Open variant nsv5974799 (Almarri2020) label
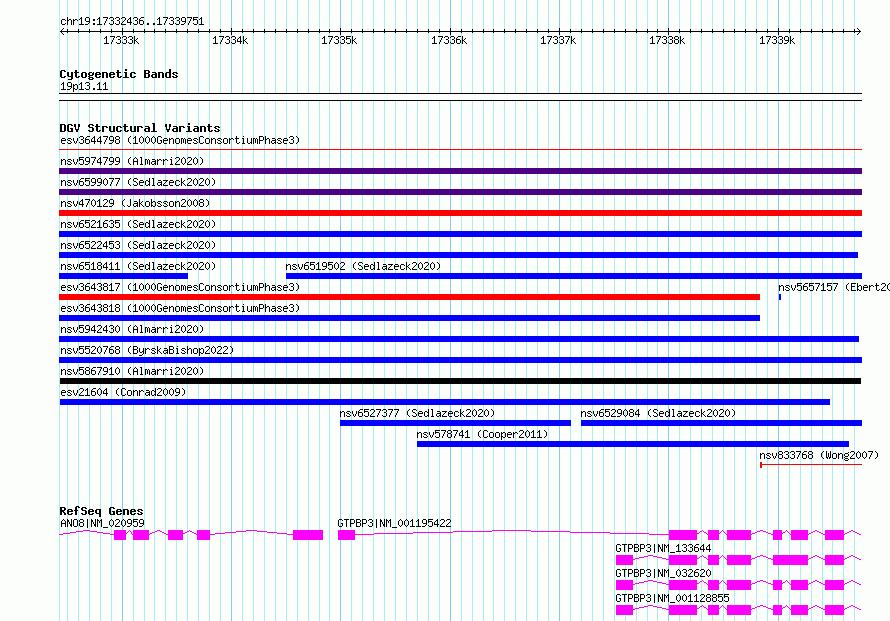This screenshot has height=621, width=890. point(132,161)
